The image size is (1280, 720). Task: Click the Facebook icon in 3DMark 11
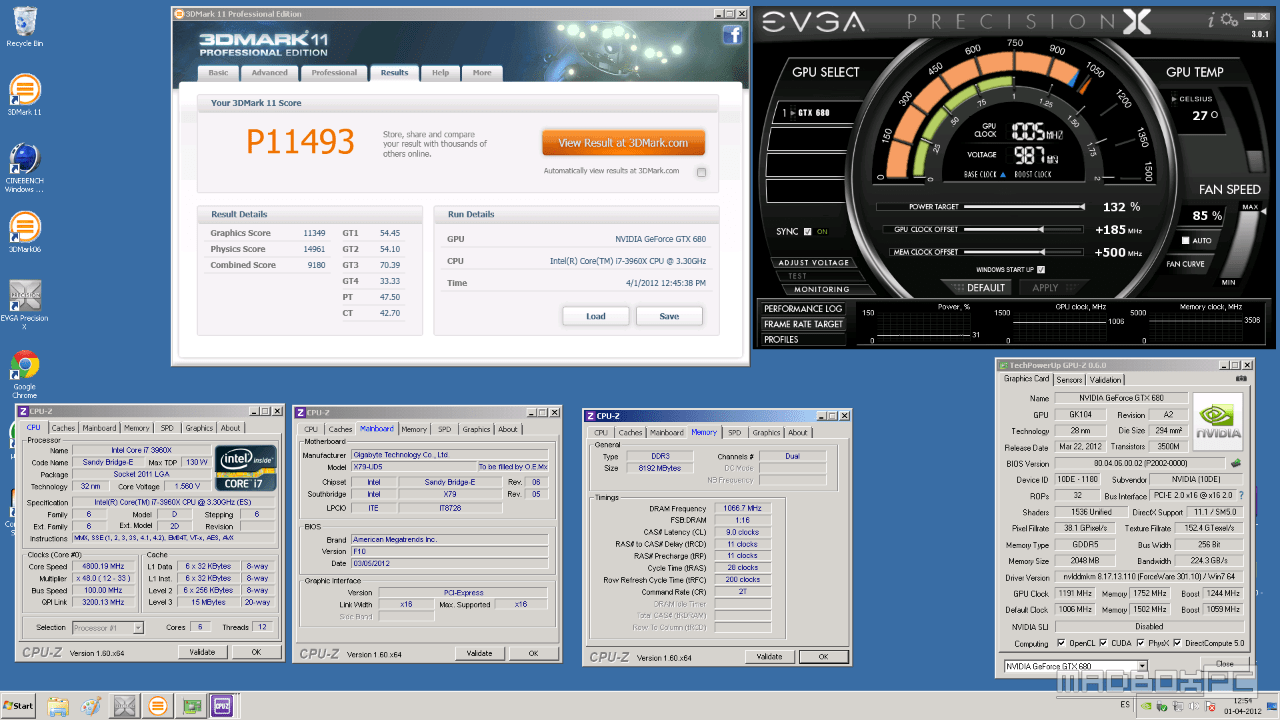[732, 35]
